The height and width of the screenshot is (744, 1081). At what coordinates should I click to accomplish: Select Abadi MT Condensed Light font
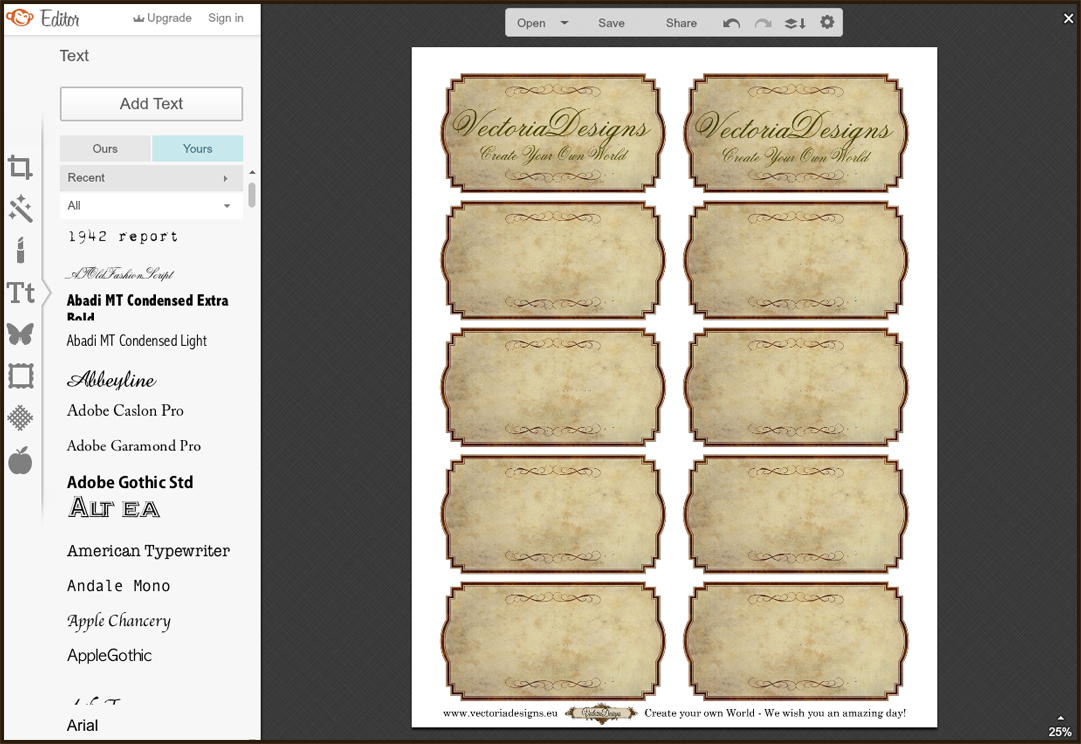[137, 341]
